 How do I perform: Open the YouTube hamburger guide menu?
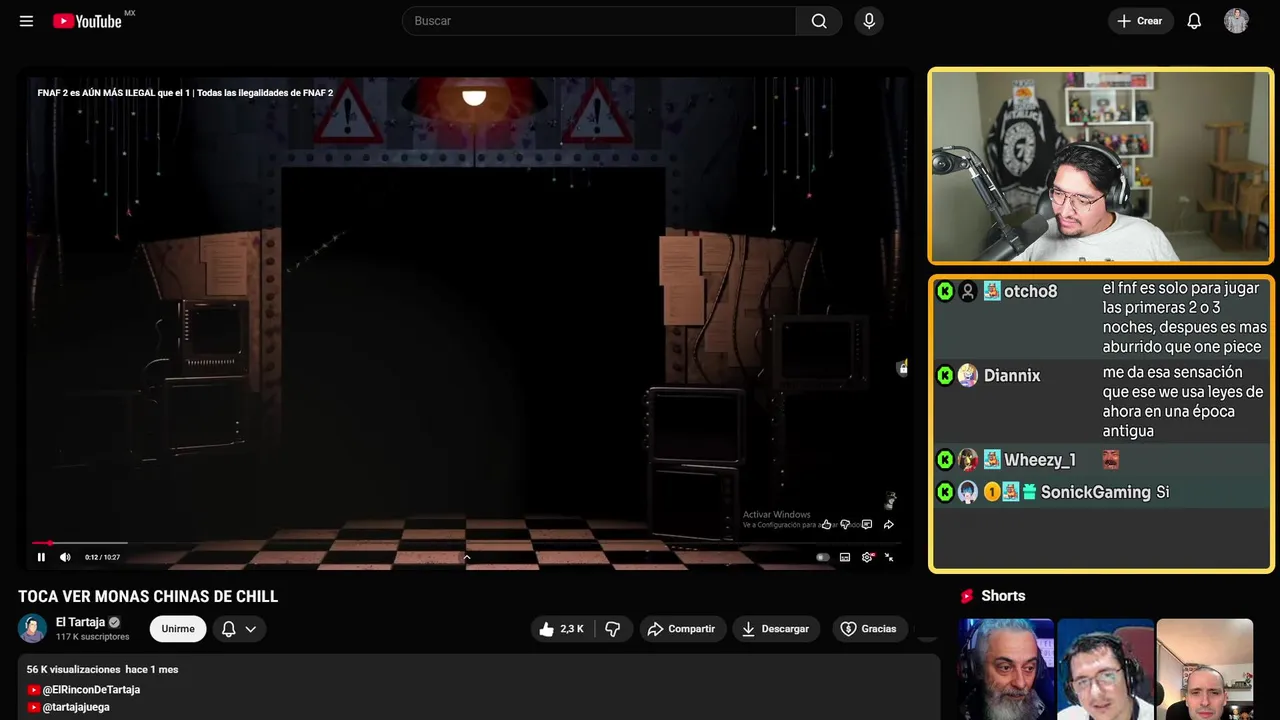(26, 21)
